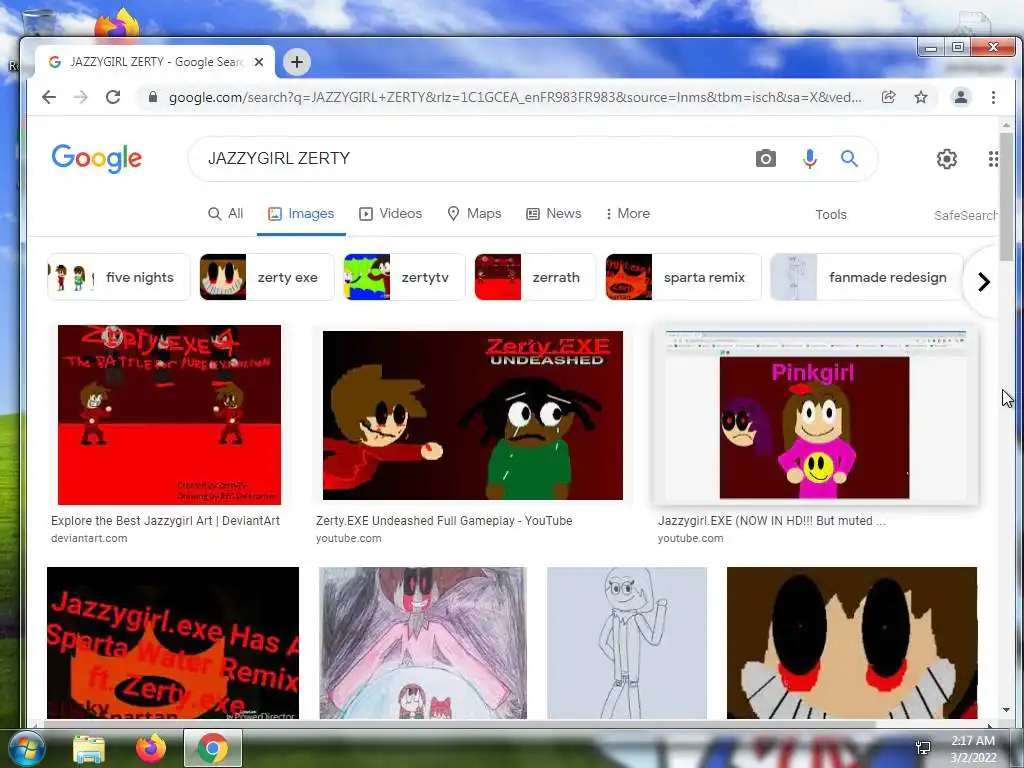Screen dimensions: 1024x768
Task: Click the address bar URL
Action: tap(515, 97)
